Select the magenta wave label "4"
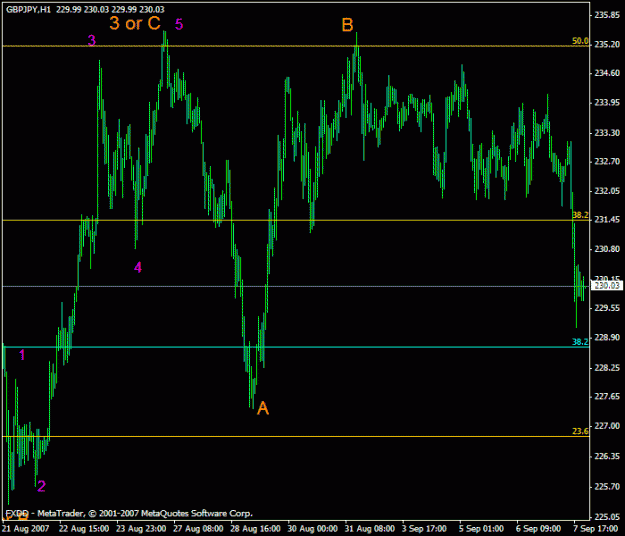The width and height of the screenshot is (625, 536). coord(138,267)
